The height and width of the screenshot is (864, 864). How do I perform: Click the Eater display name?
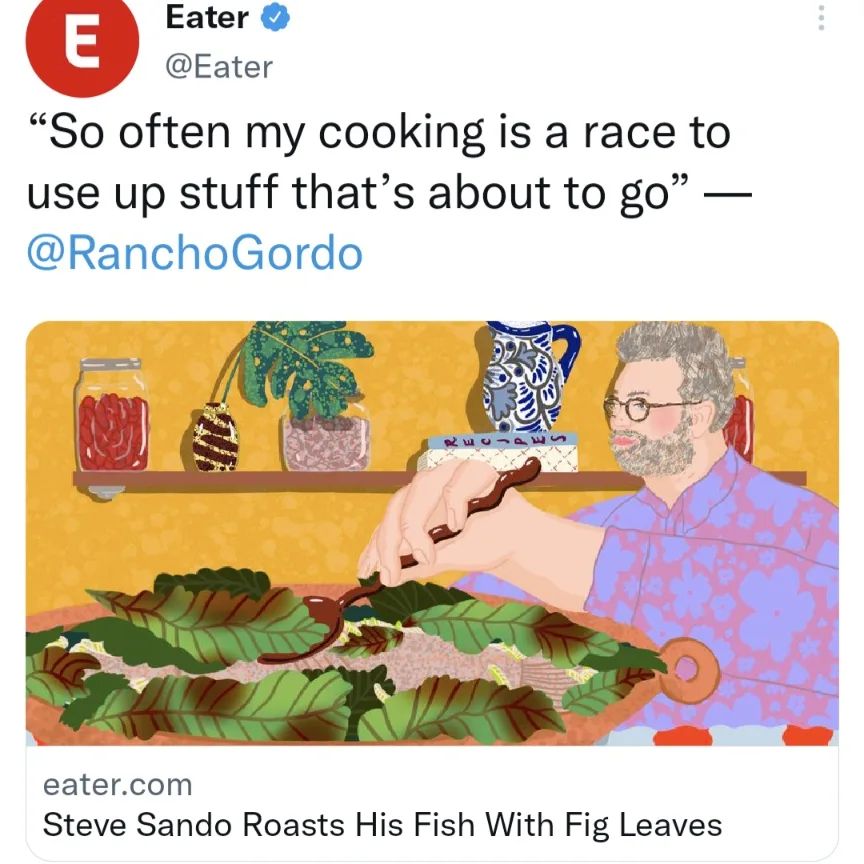(x=207, y=17)
